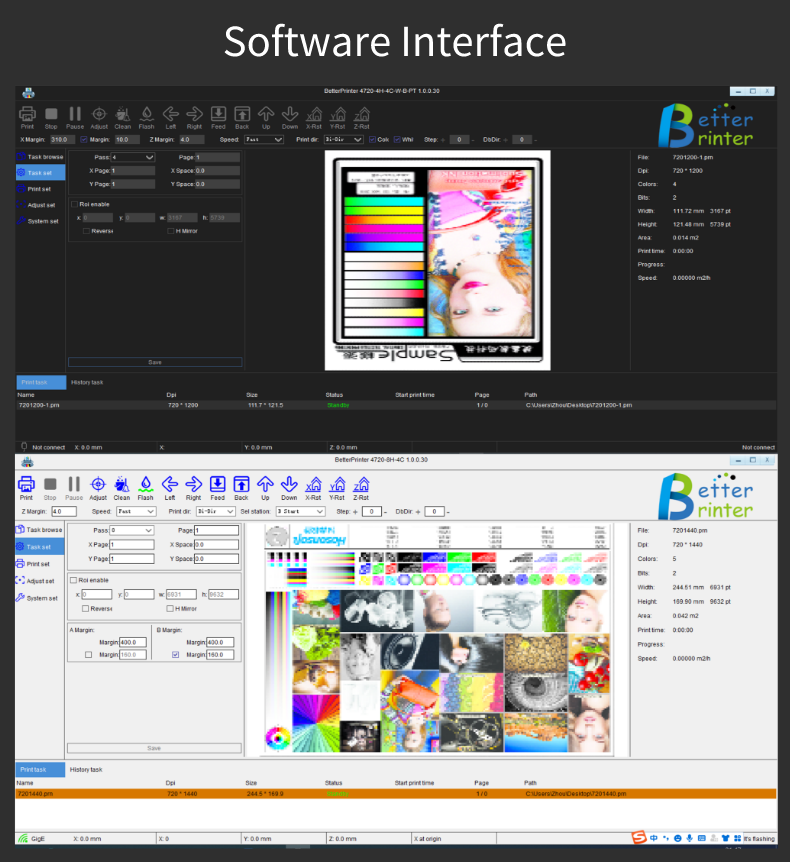Click the Save button in the light window
This screenshot has width=790, height=862.
click(154, 748)
